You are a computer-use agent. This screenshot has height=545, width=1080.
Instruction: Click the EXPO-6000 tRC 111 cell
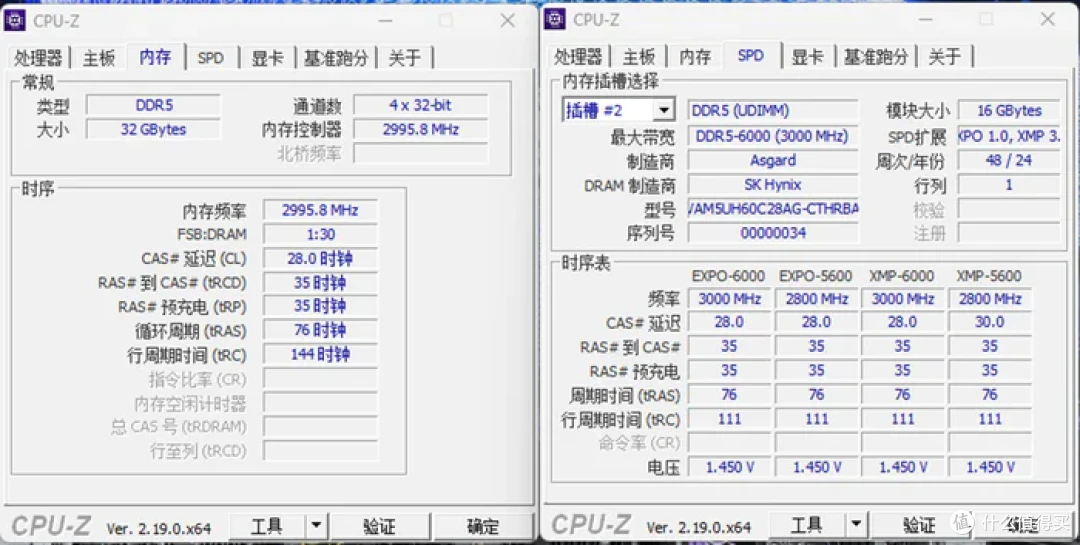pos(729,419)
